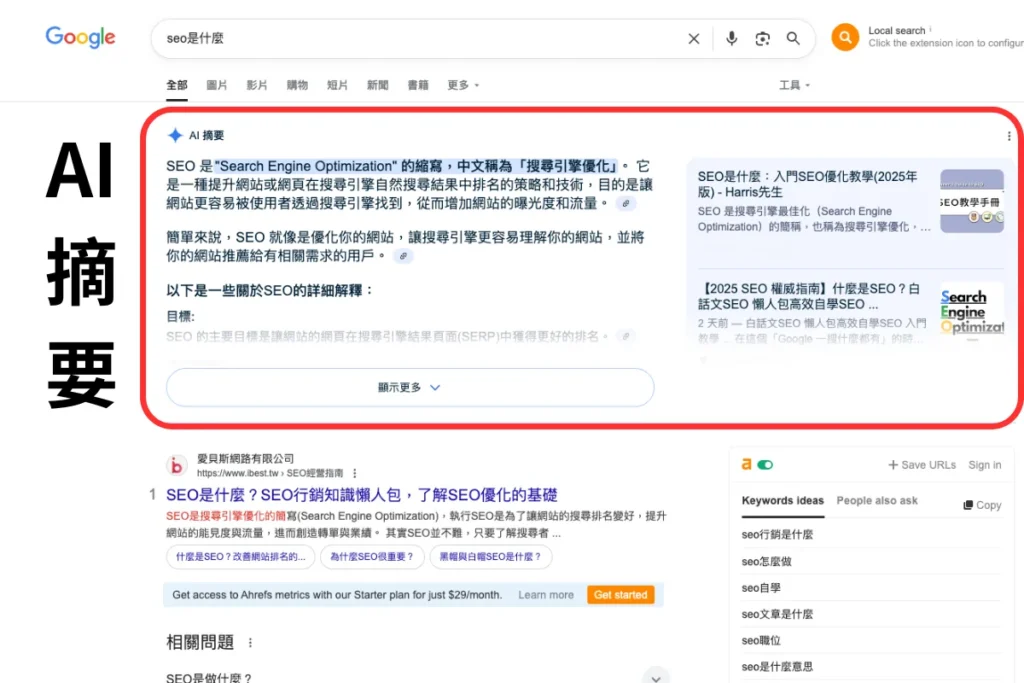Screen dimensions: 1024x683
Task: Open Google Lens image search icon
Action: tap(762, 39)
